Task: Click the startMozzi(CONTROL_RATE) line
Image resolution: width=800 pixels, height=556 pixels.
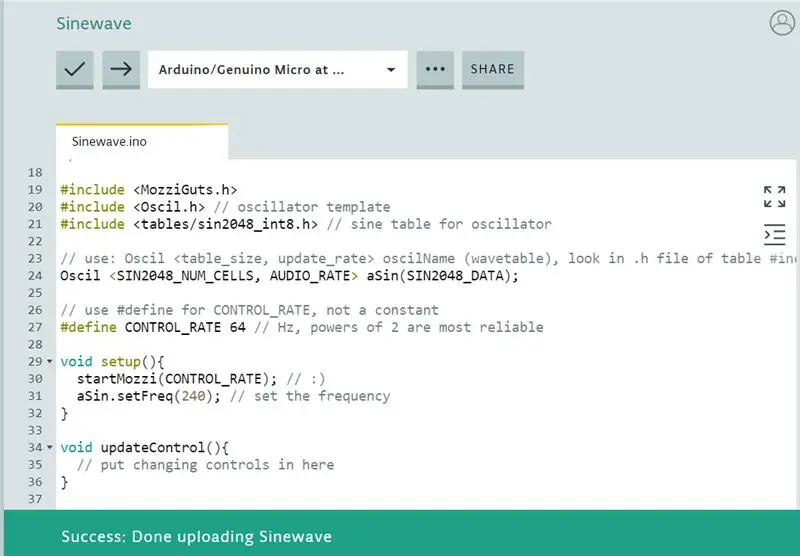Action: 201,378
